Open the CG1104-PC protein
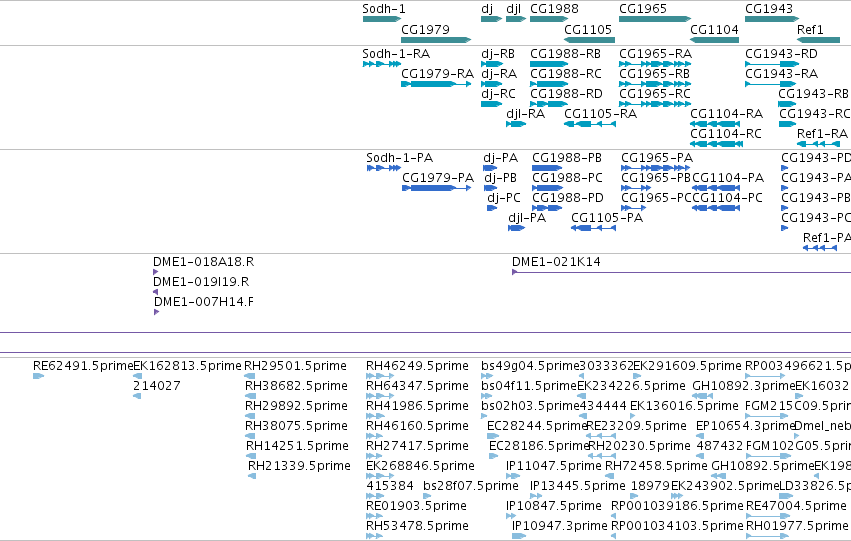Screen dimensions: 851x541 pyautogui.click(x=728, y=198)
